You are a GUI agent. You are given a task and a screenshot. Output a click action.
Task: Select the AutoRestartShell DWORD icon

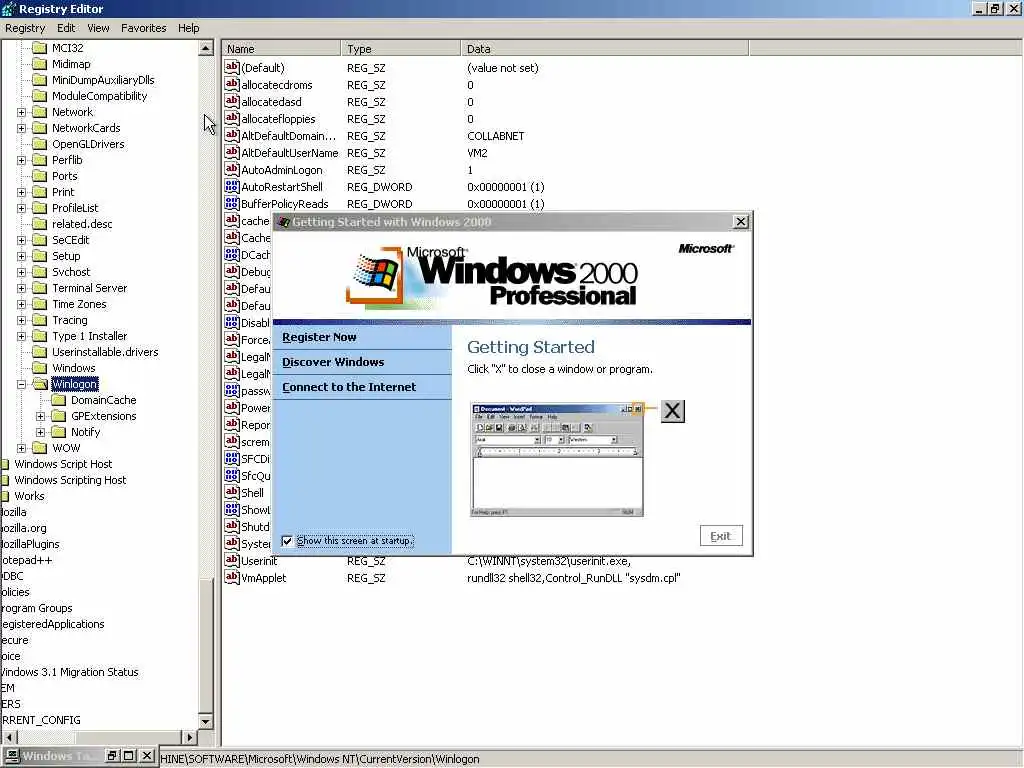click(232, 186)
